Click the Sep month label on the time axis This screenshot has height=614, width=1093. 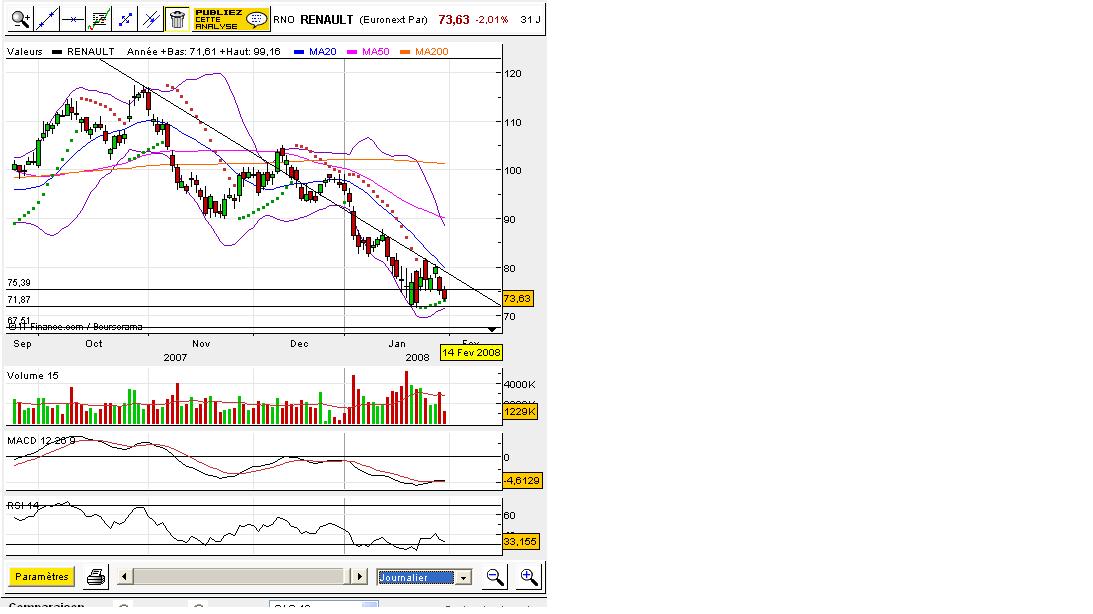pyautogui.click(x=22, y=344)
